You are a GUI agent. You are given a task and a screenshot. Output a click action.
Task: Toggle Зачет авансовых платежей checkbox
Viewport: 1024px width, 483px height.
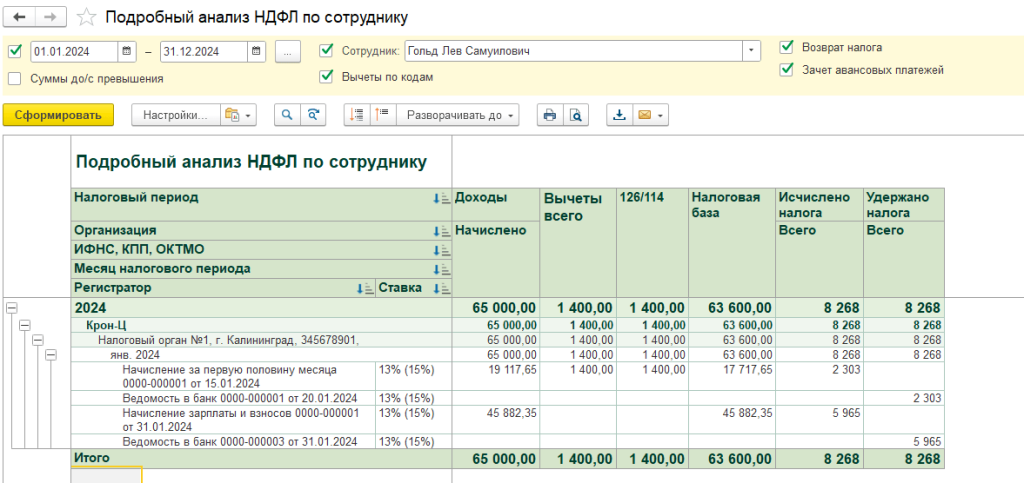[x=786, y=70]
